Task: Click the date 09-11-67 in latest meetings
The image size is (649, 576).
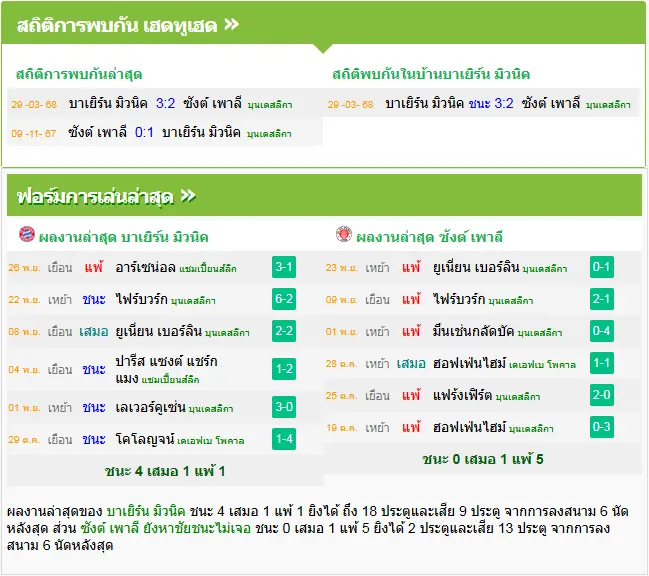Action: [34, 134]
